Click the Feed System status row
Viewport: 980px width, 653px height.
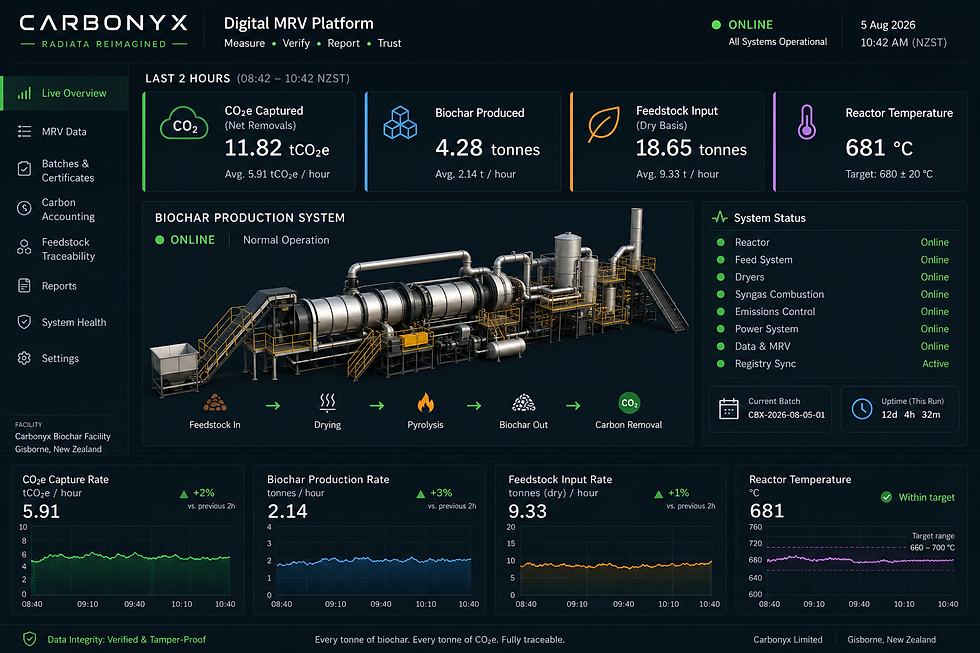pos(833,260)
